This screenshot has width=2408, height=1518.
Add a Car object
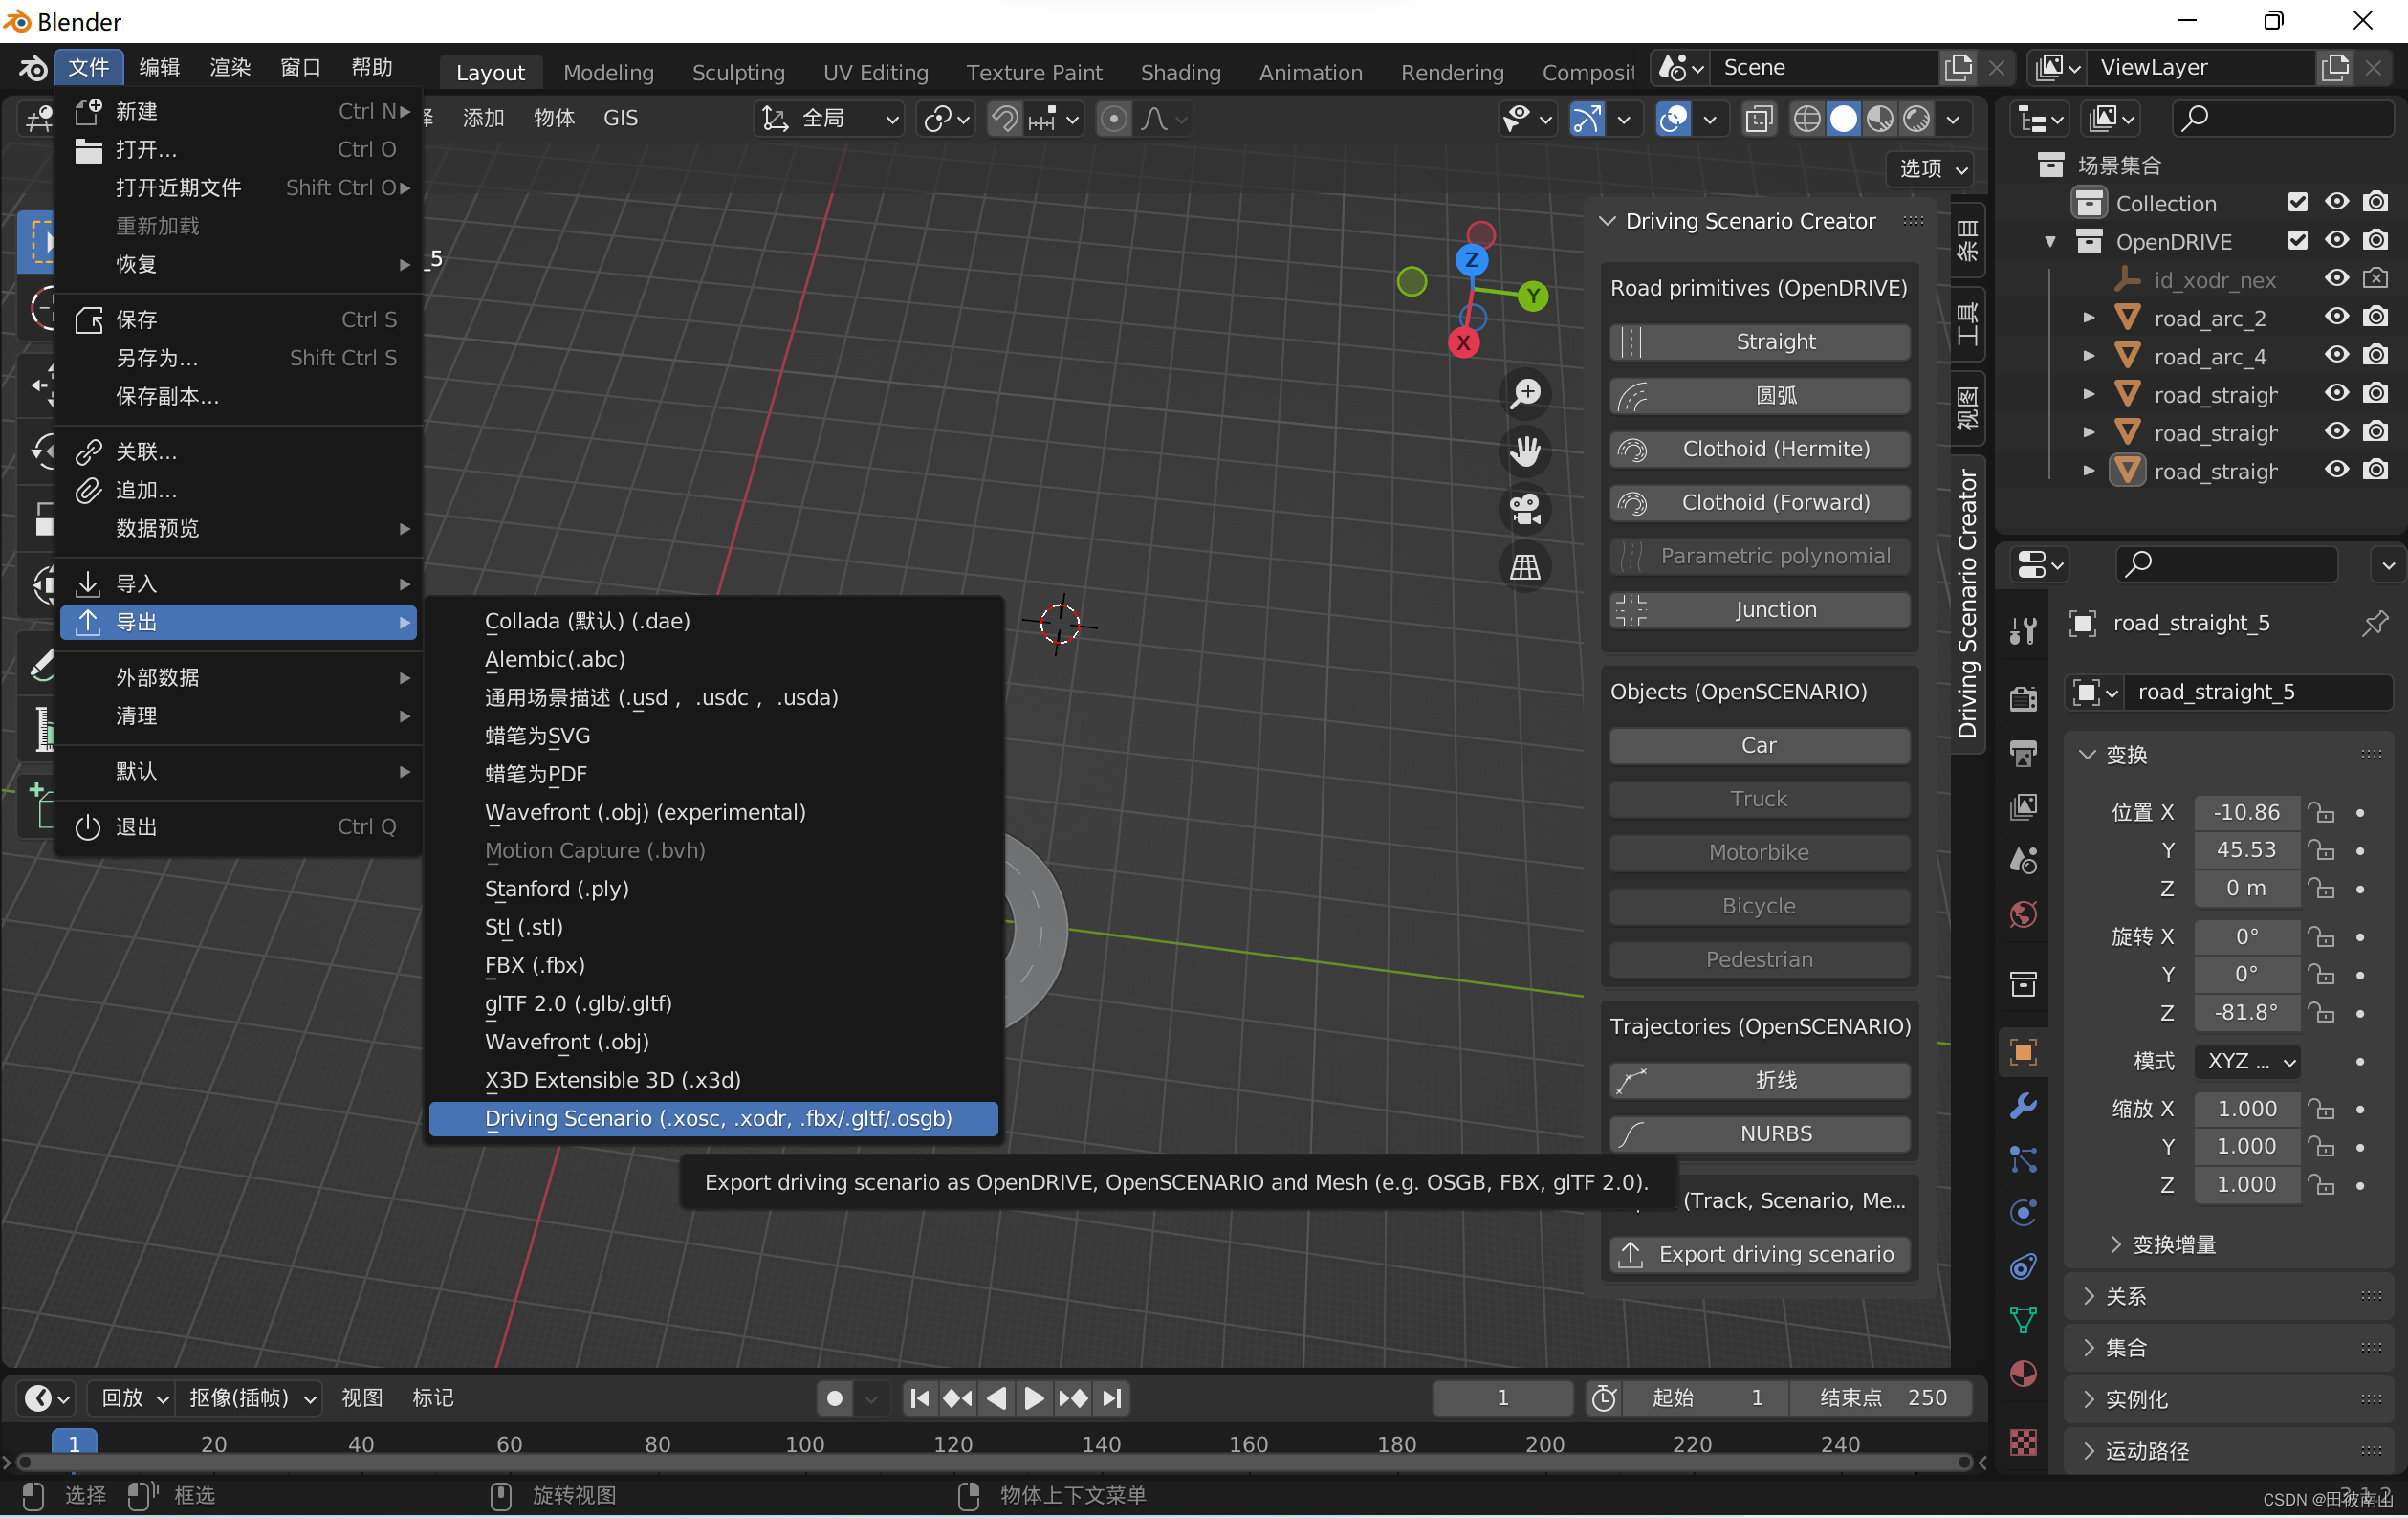coord(1759,745)
